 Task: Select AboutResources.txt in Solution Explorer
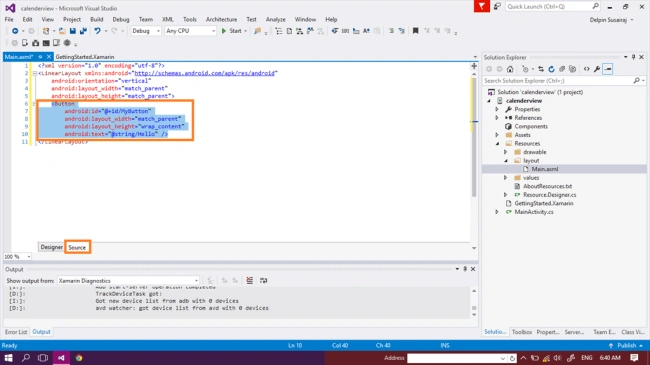tap(547, 186)
